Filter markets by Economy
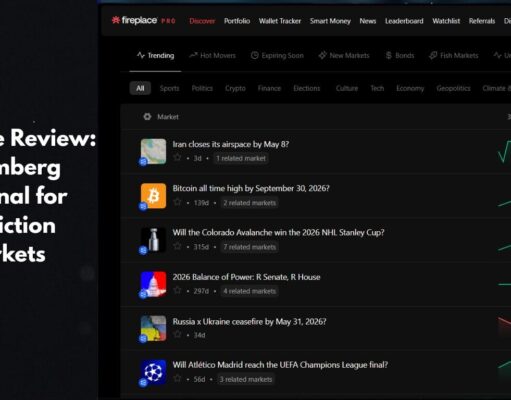The height and width of the screenshot is (400, 511). pyautogui.click(x=410, y=88)
